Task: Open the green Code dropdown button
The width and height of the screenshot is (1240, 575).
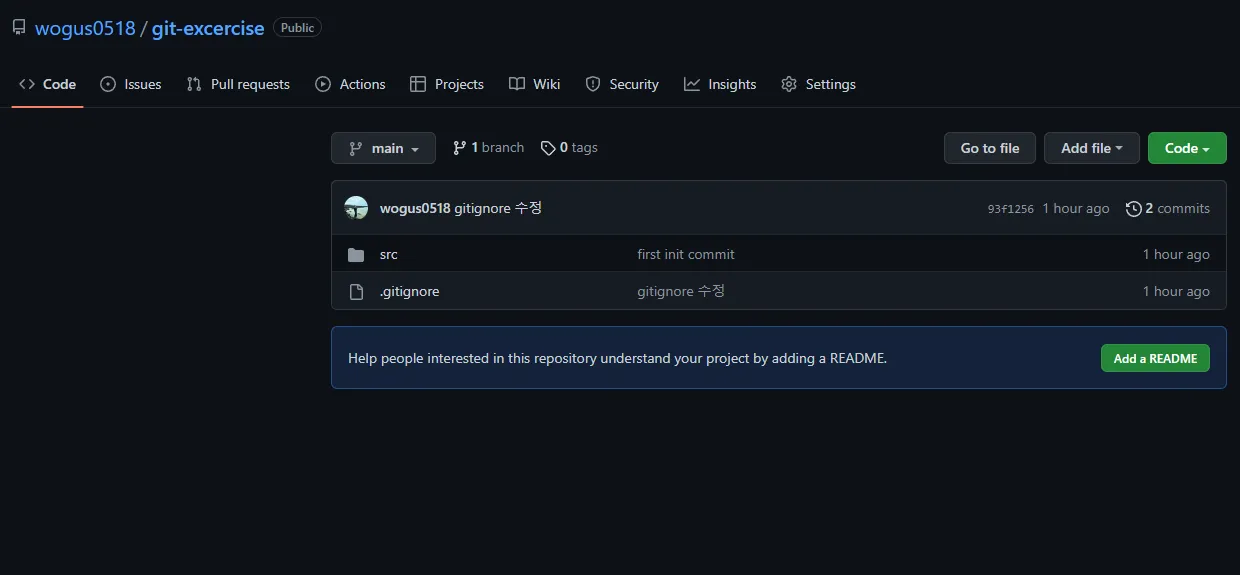Action: point(1187,148)
